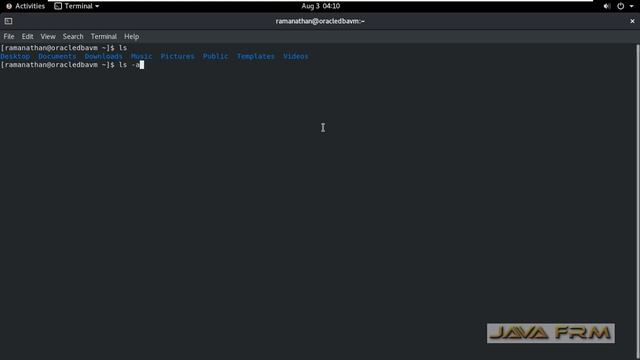Click the 'ls -a' command text
640x360 pixels.
129,65
